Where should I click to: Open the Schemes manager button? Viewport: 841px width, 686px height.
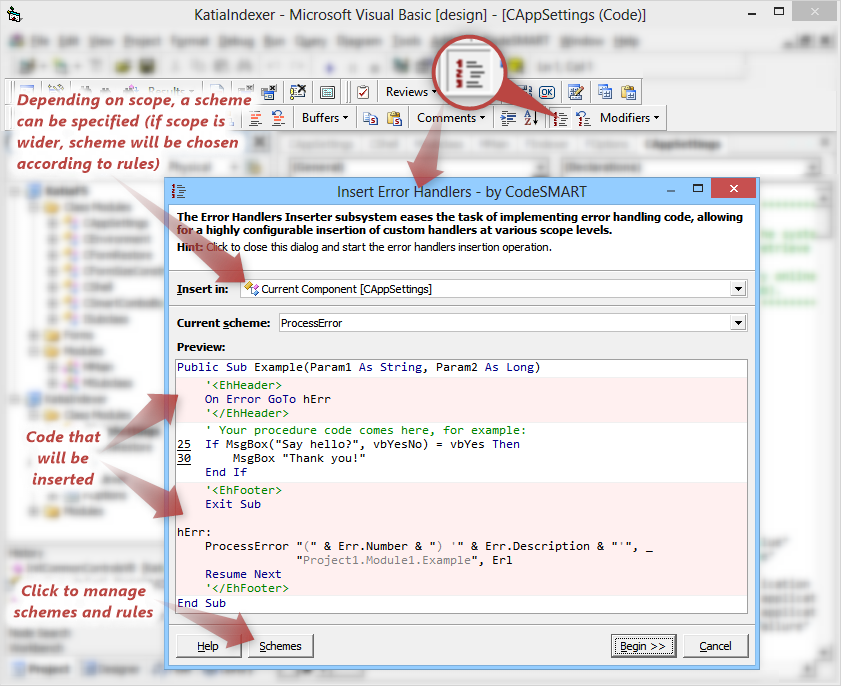coord(280,646)
